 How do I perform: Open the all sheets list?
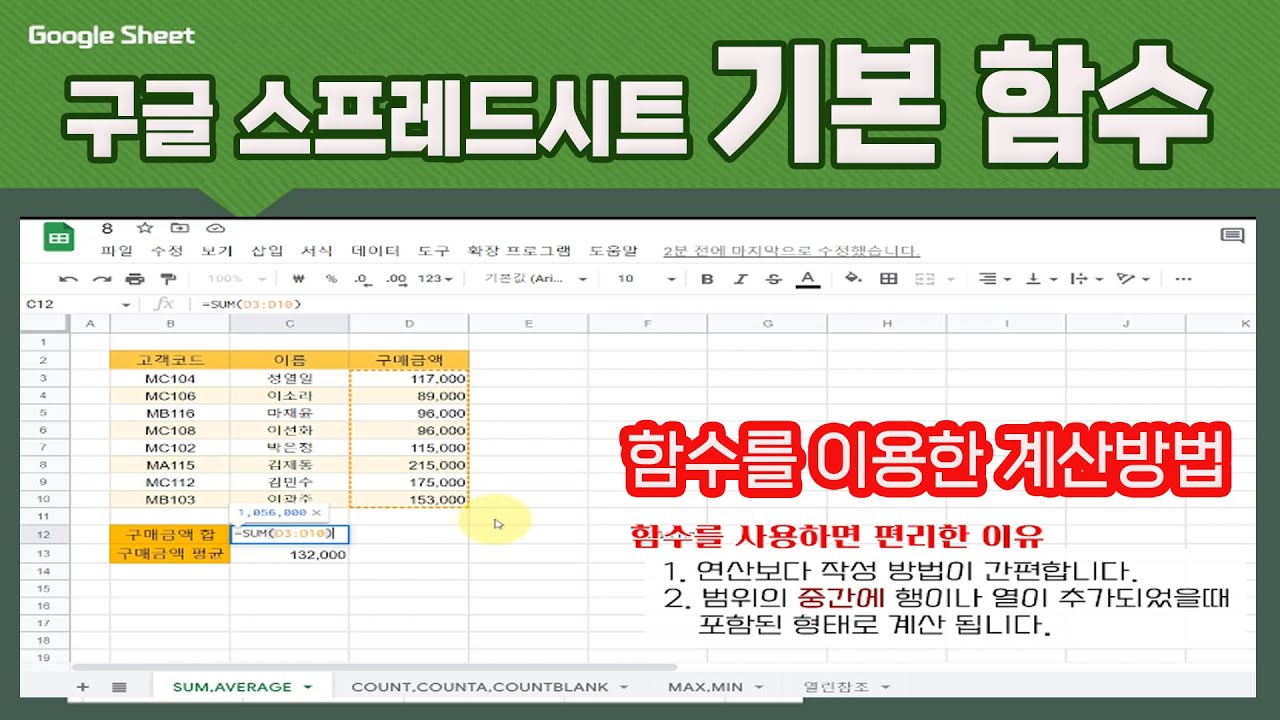[x=119, y=687]
